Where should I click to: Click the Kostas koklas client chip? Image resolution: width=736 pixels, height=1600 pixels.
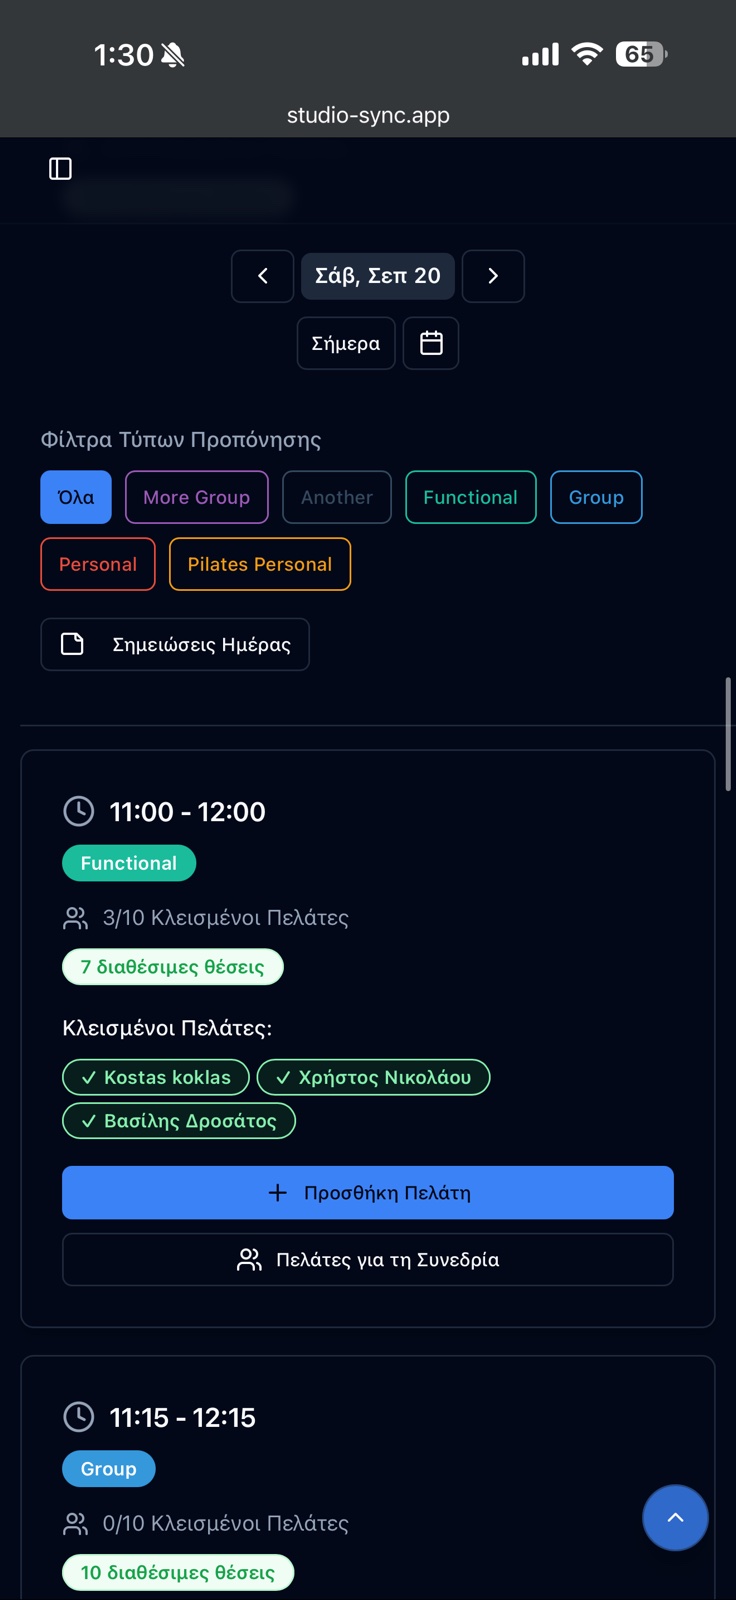click(156, 1077)
